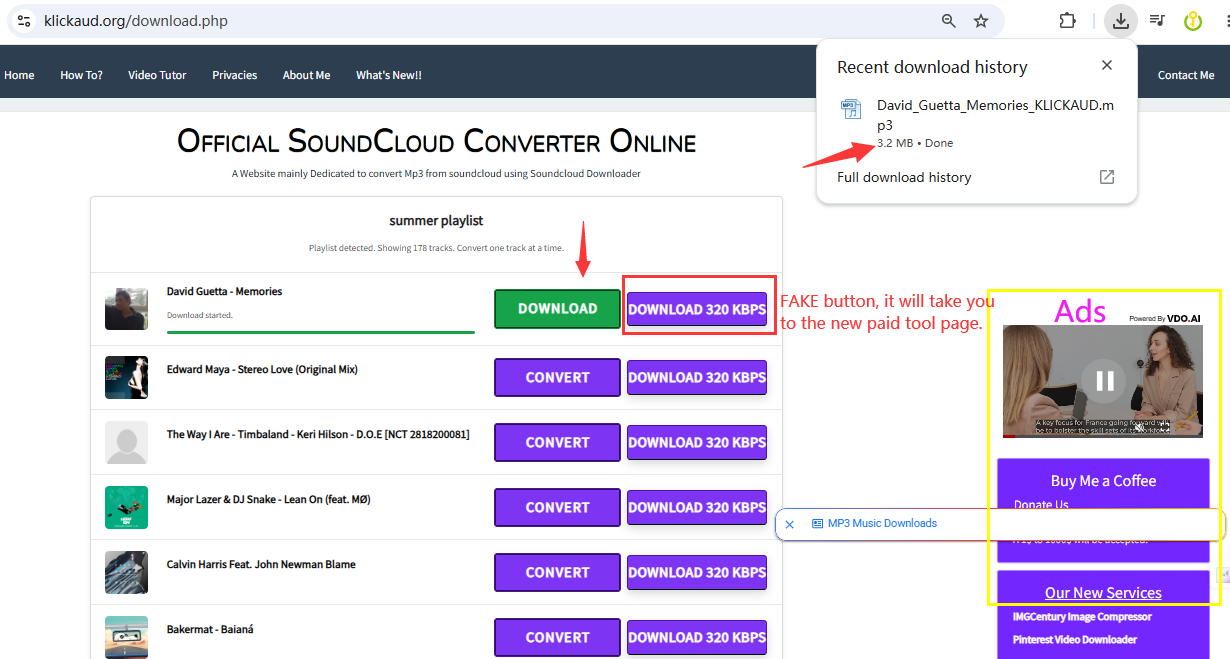Click DOWNLOAD 320 KBPS for Calvin Harris Blame
Viewport: 1230px width, 659px height.
[697, 572]
